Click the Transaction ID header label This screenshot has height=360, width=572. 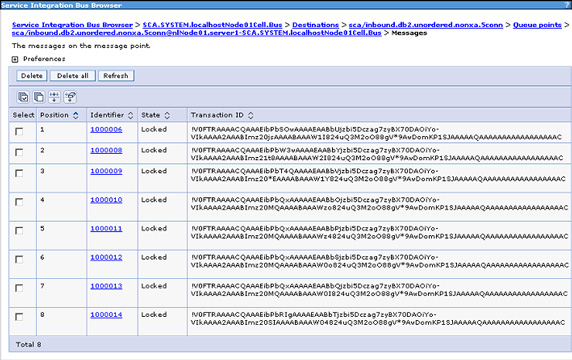217,115
